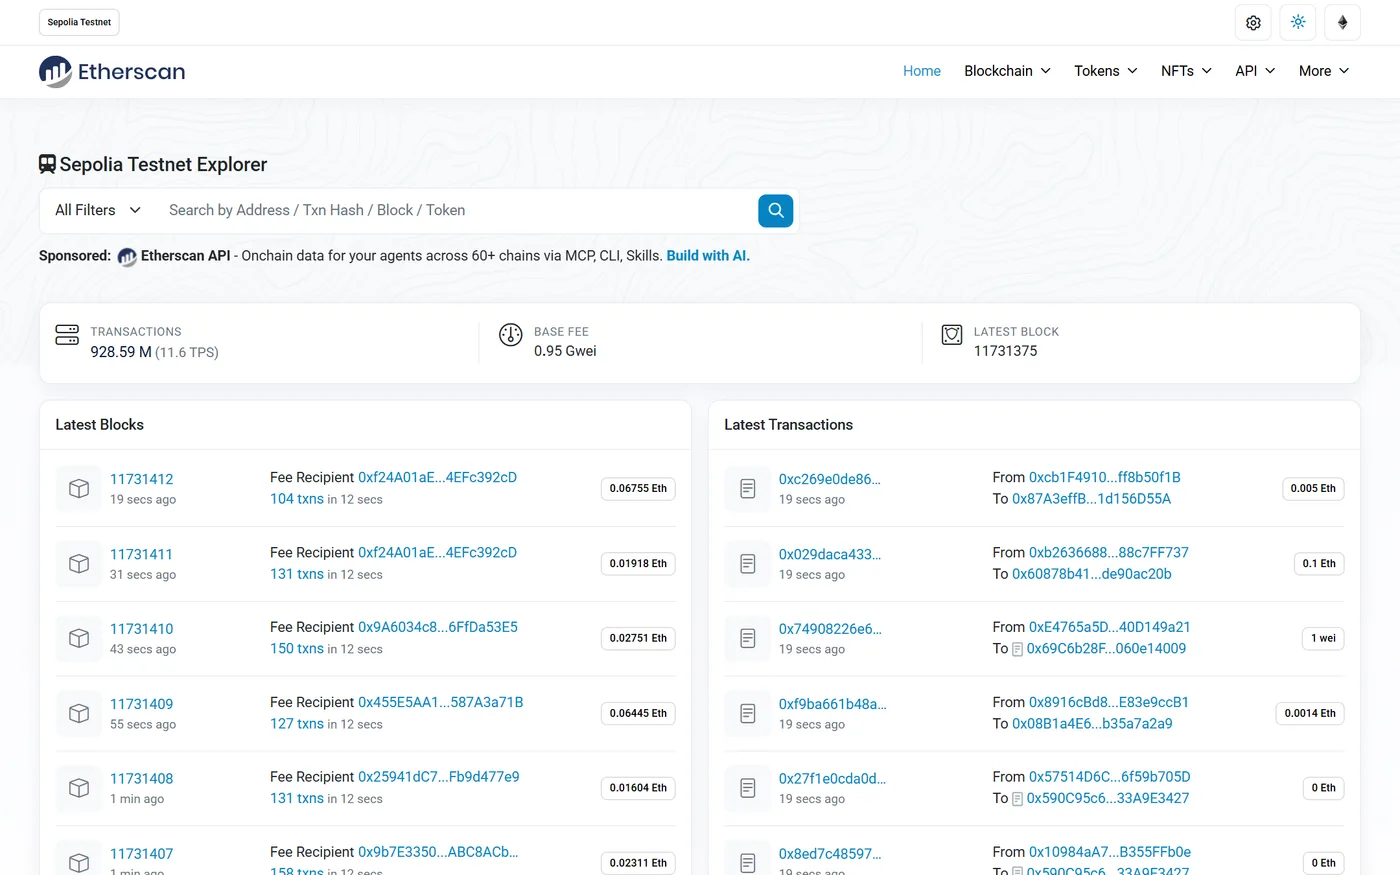Image resolution: width=1400 pixels, height=875 pixels.
Task: Open the Build with AI link
Action: pos(708,256)
